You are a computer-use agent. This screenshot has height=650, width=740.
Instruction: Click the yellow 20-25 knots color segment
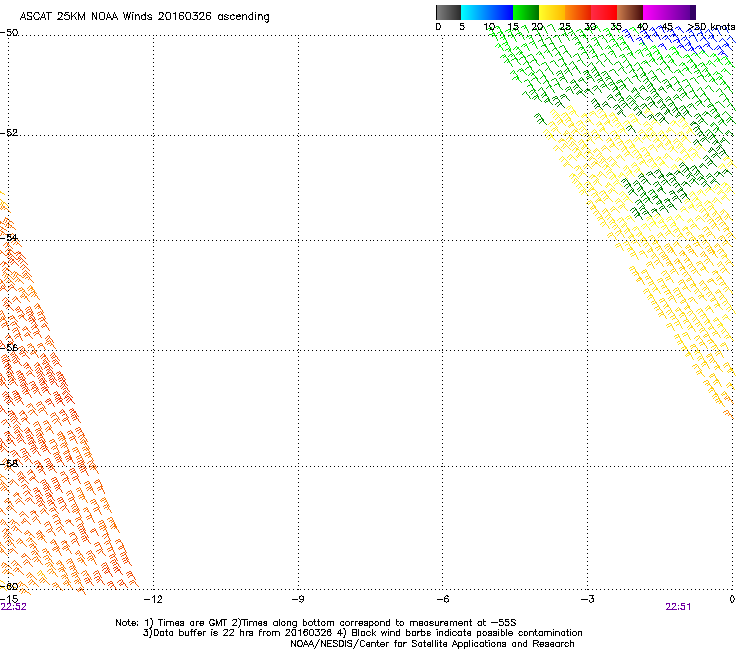[x=552, y=12]
